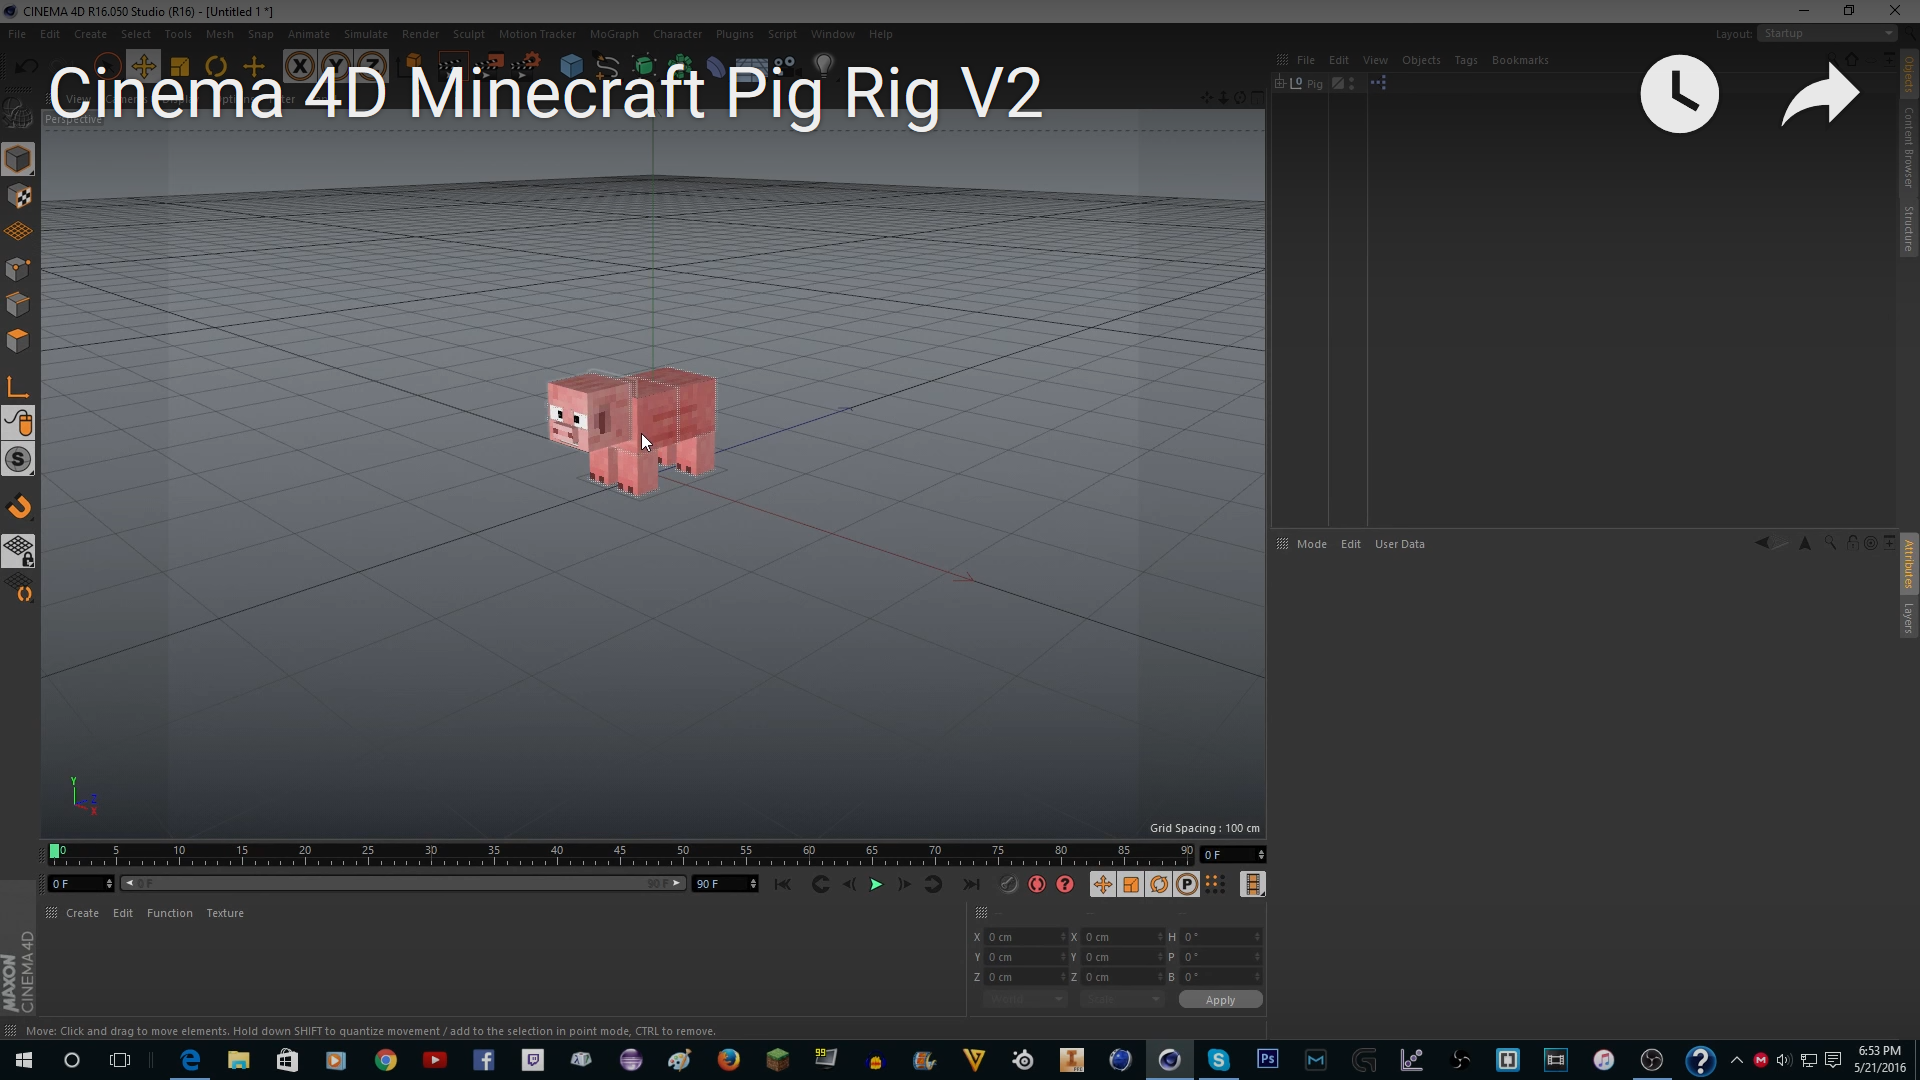Open the World coordinate mode dropdown
Screen dimensions: 1920x1080
(x=1024, y=1000)
